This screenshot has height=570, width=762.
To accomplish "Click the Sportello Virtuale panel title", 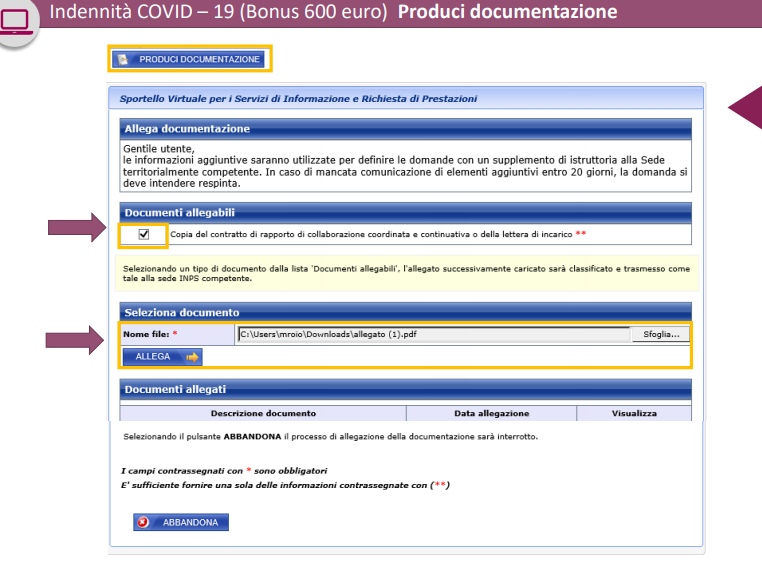I will [x=298, y=98].
